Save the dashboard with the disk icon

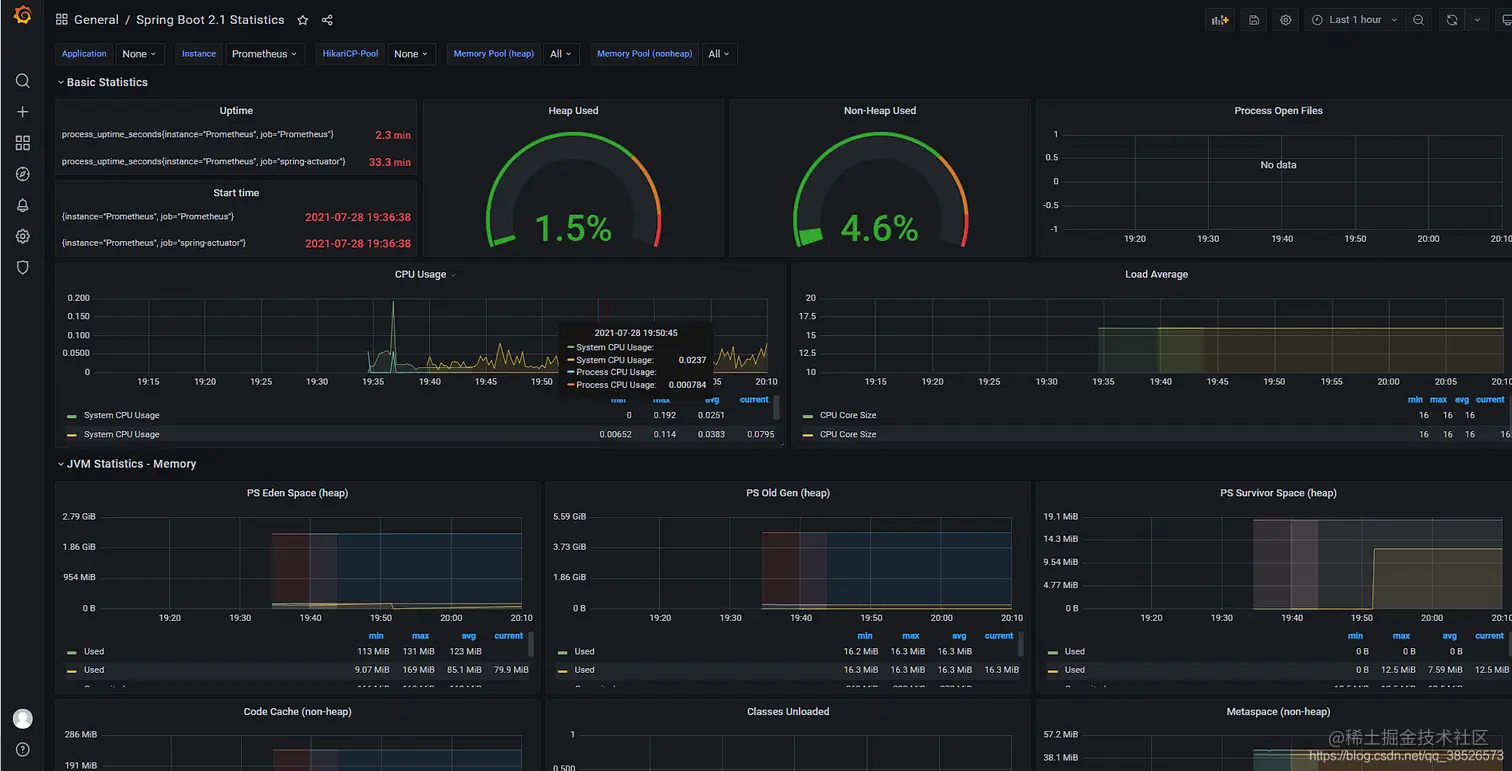(x=1254, y=20)
